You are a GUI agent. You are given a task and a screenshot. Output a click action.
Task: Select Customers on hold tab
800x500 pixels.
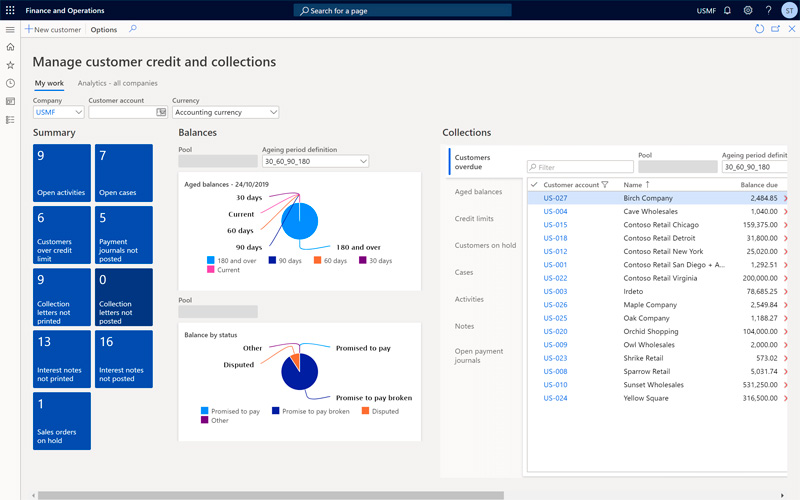[x=485, y=245]
